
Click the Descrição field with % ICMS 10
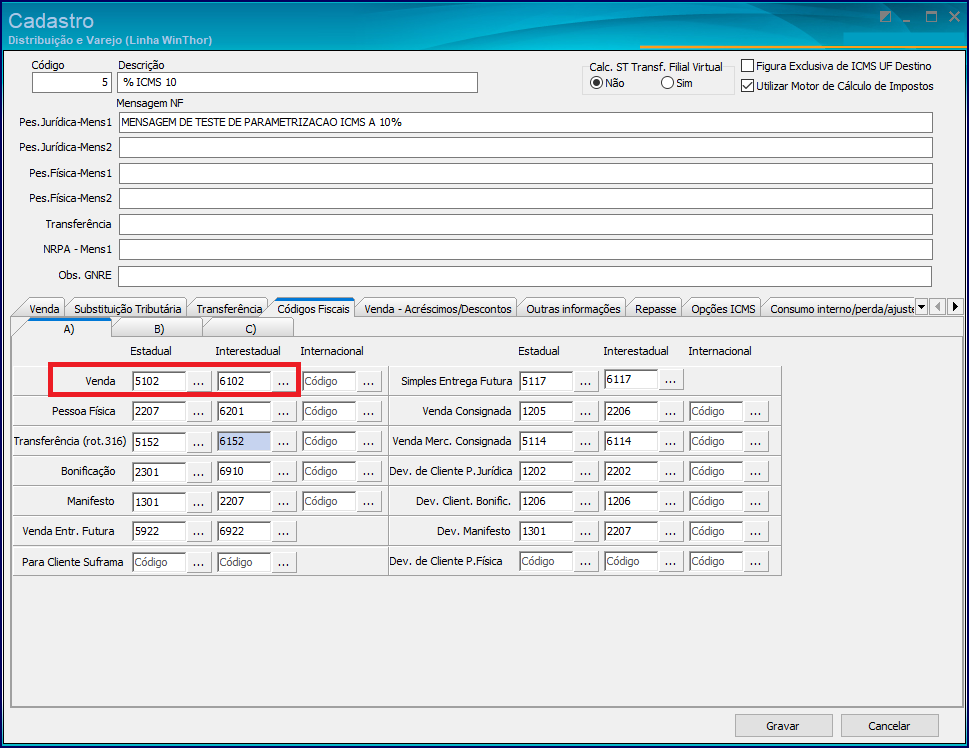coord(297,82)
